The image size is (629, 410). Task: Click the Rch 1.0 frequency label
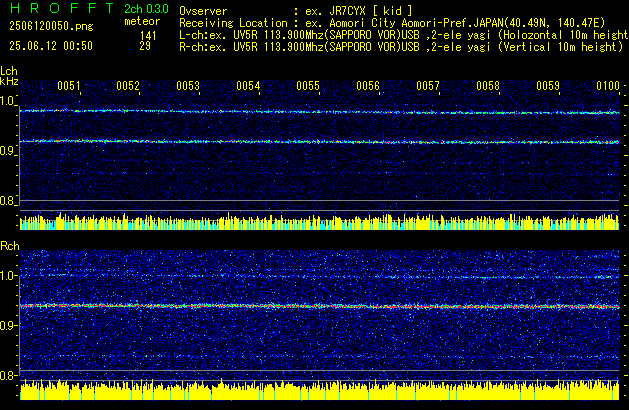tap(8, 276)
